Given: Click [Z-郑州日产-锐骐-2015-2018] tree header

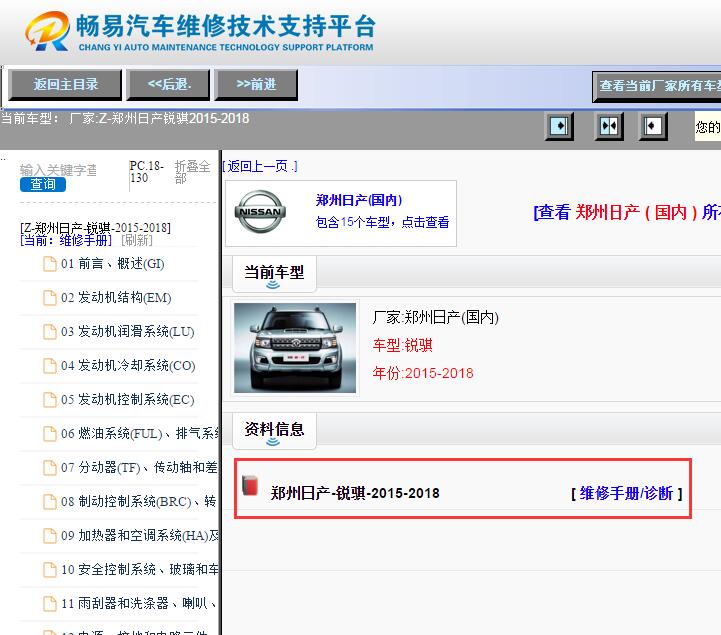Looking at the screenshot, I should 95,228.
